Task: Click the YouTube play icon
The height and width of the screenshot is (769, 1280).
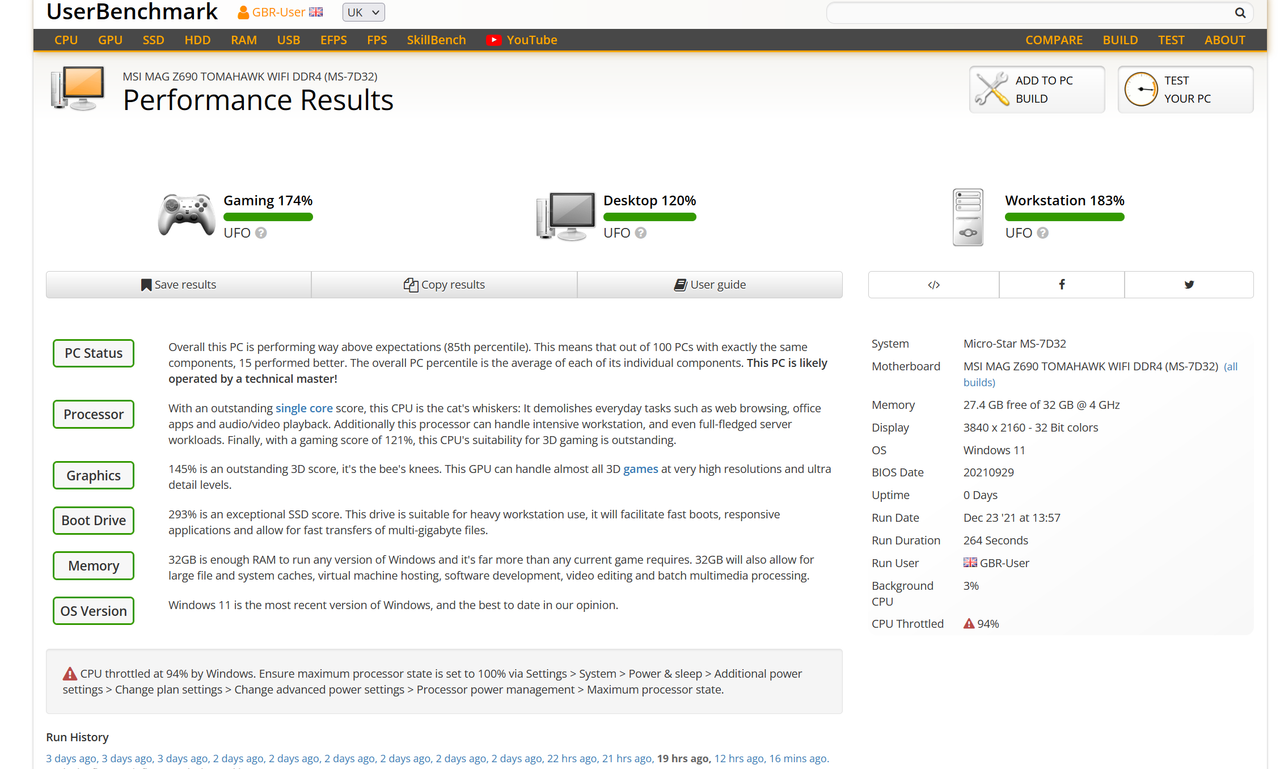Action: point(493,40)
